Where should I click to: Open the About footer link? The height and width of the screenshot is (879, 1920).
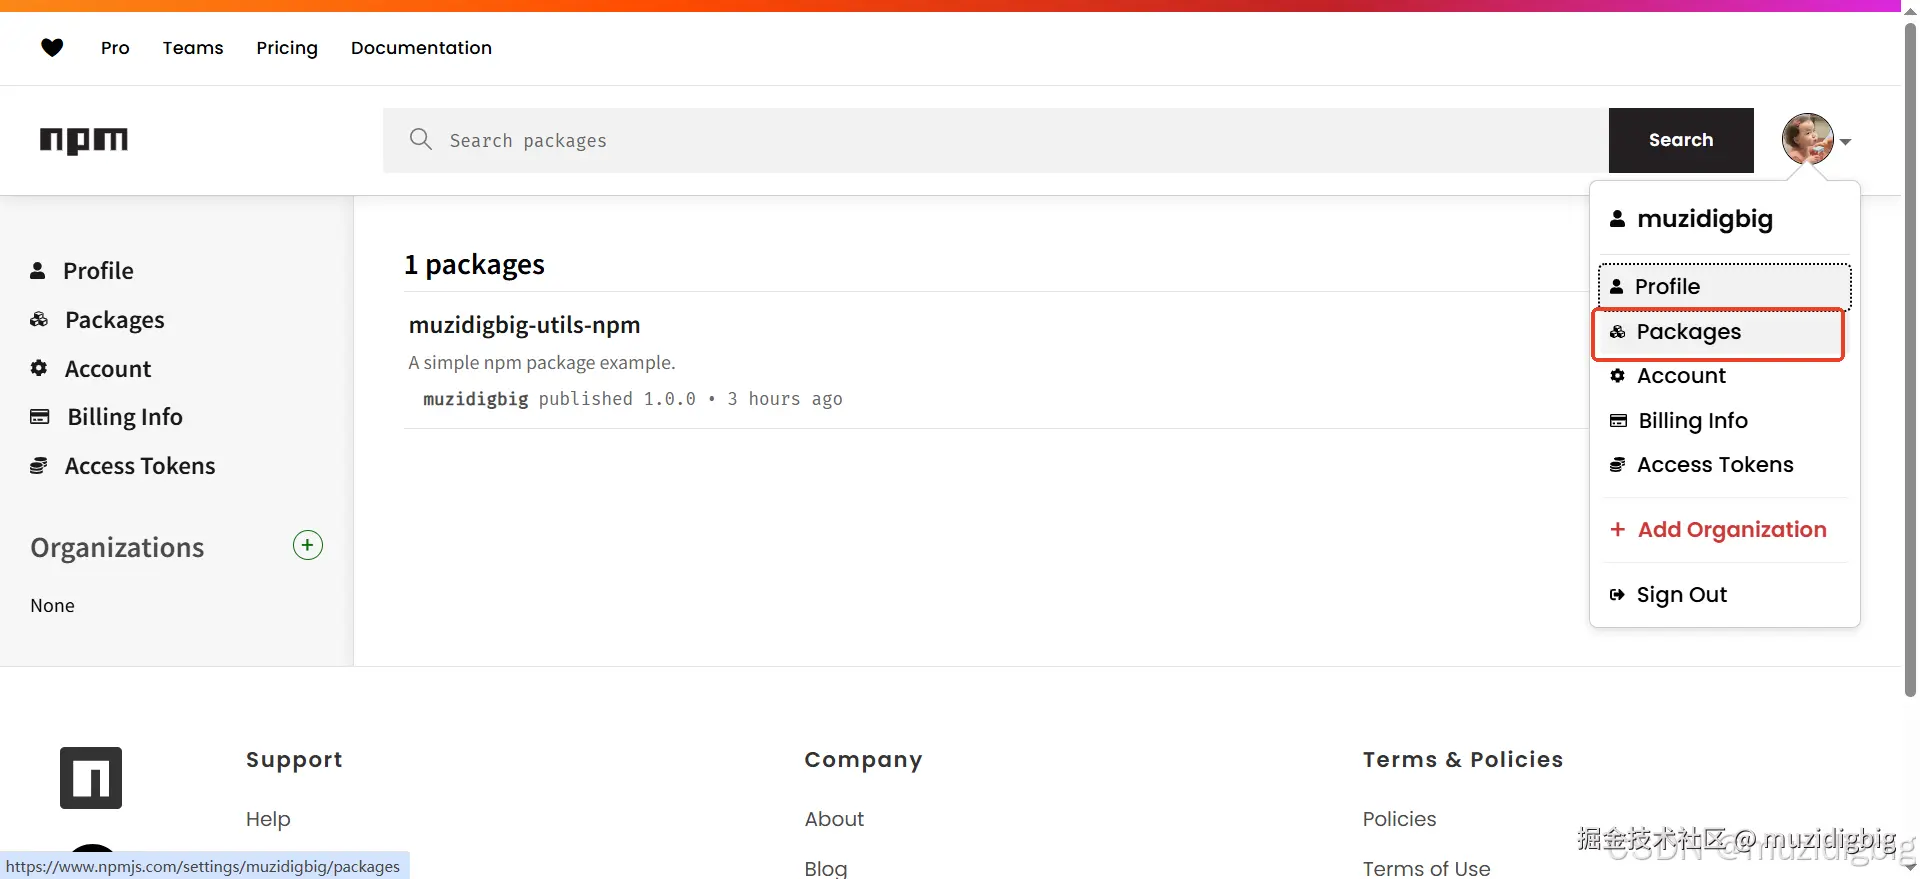(x=834, y=818)
